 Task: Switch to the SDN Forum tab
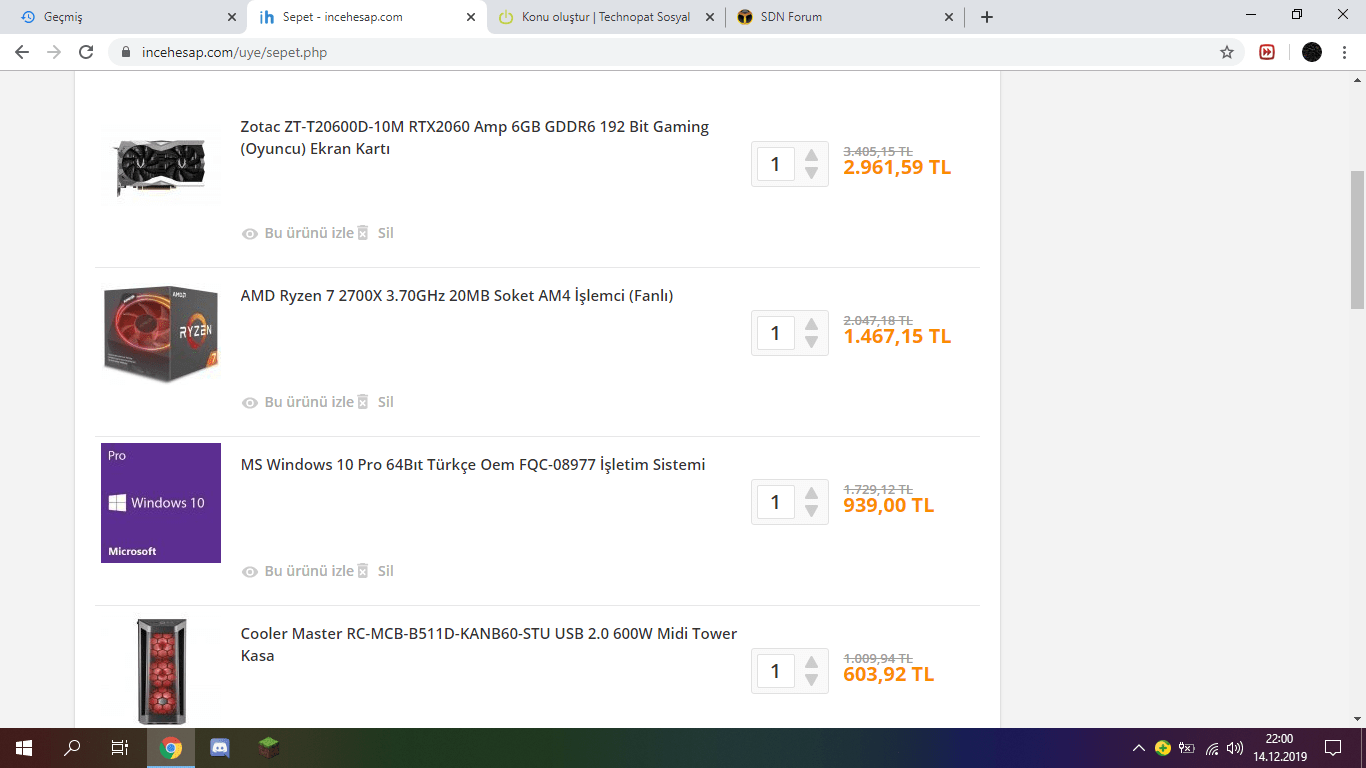coord(845,17)
